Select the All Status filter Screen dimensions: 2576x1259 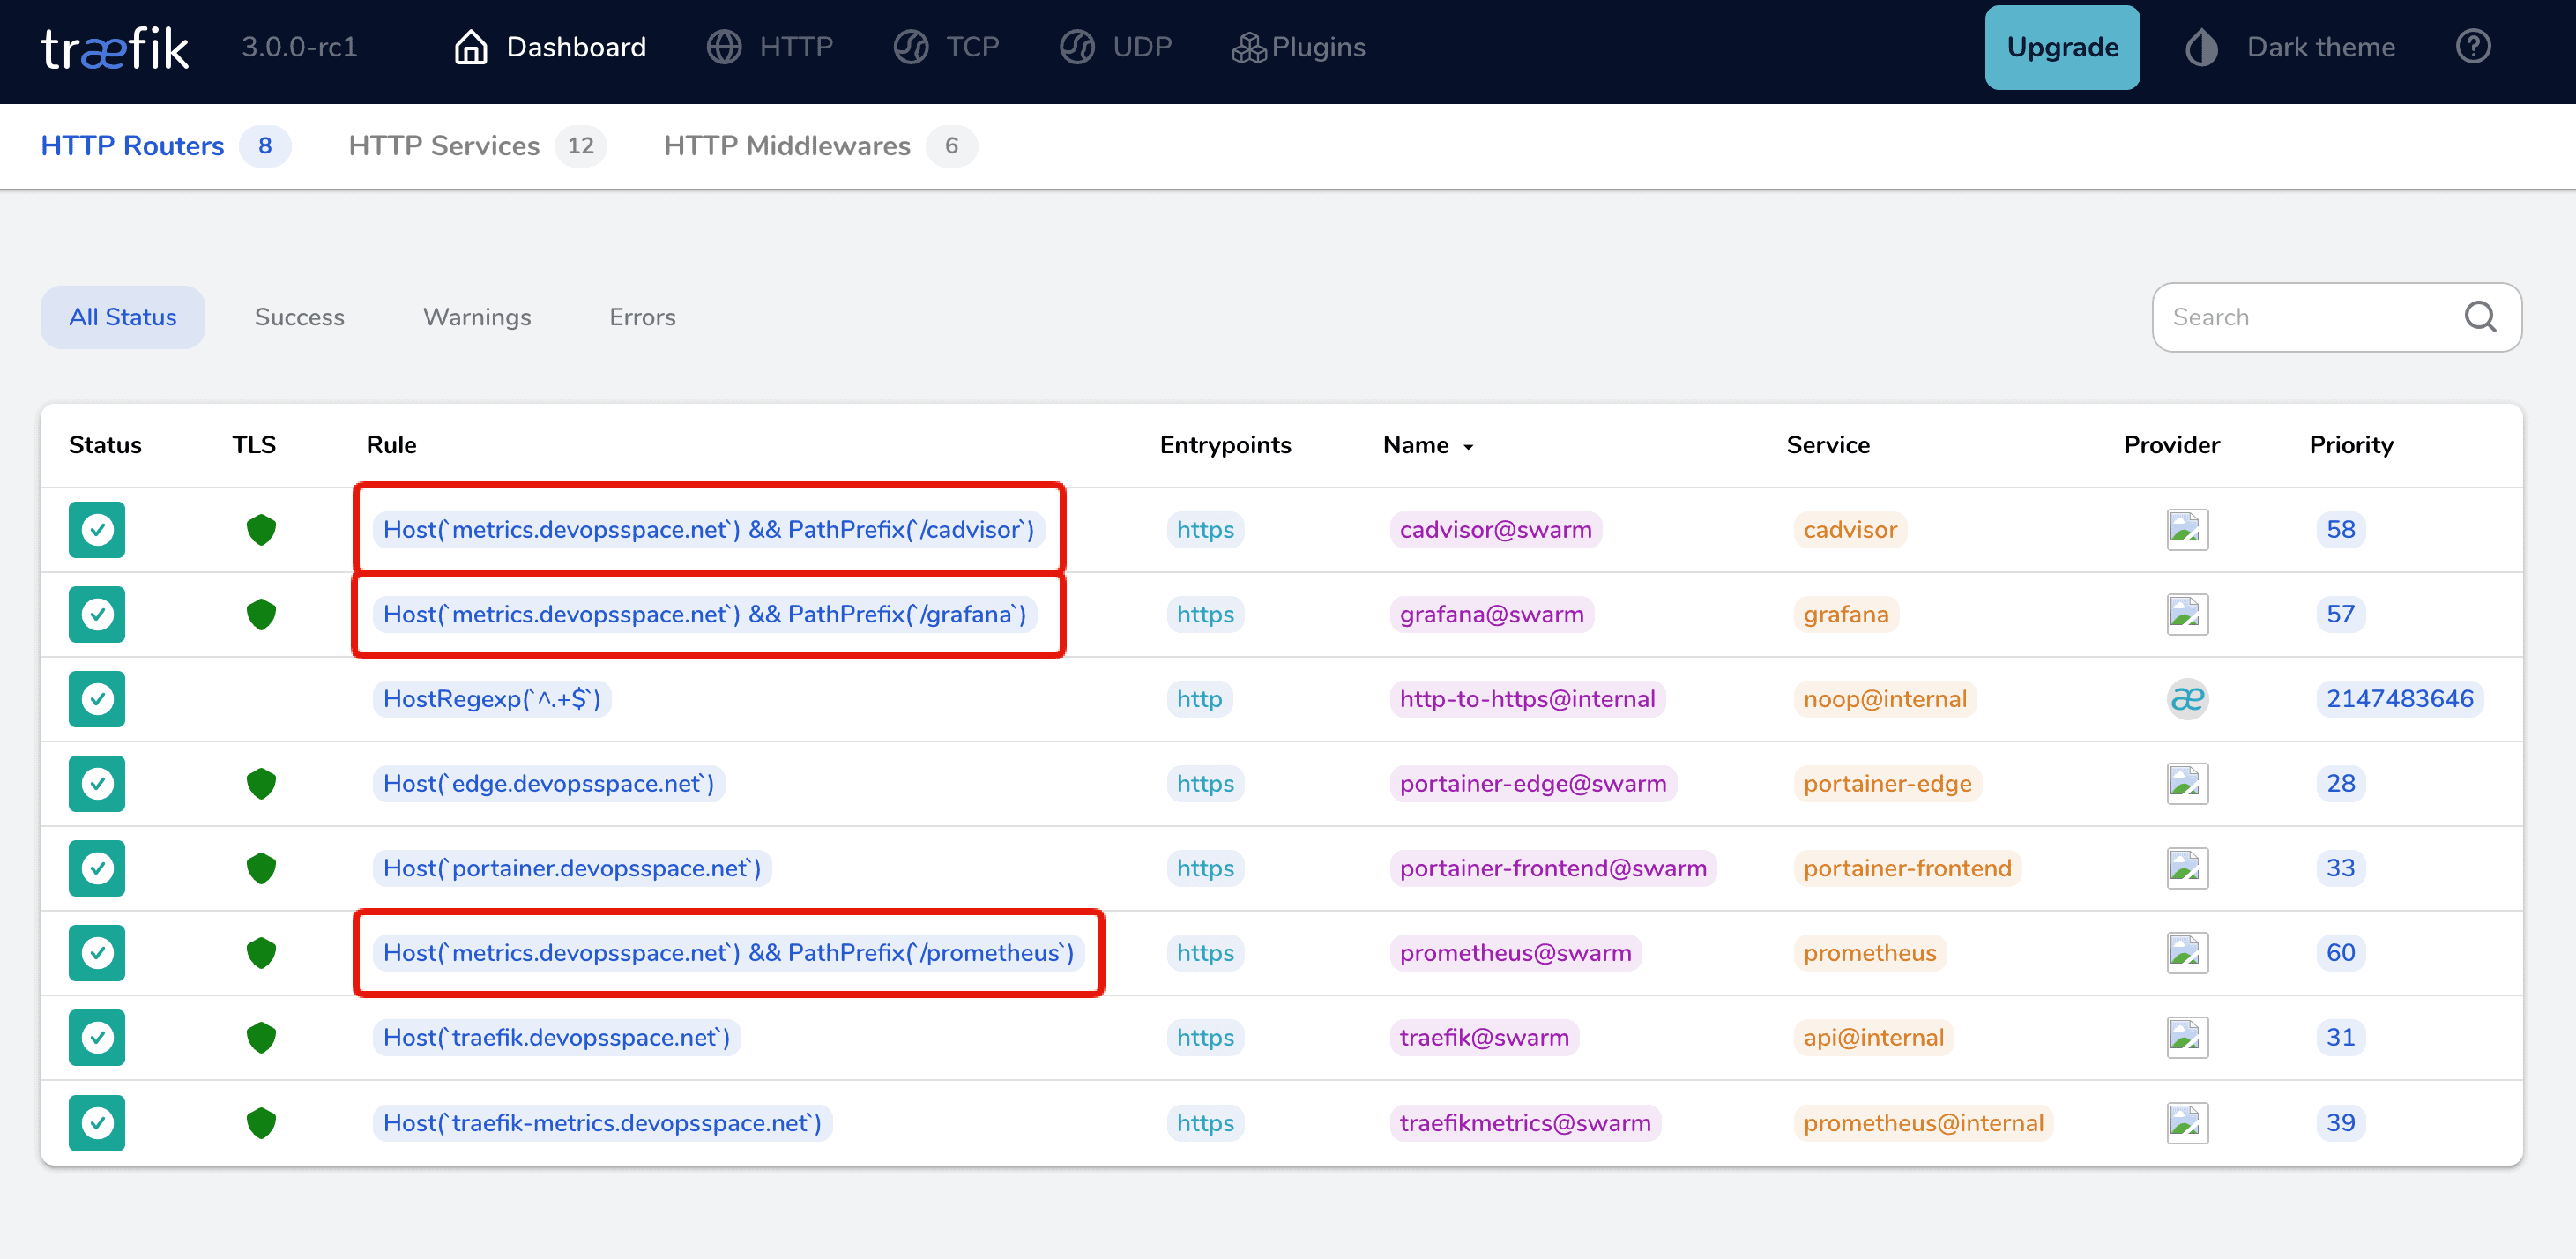[x=122, y=317]
